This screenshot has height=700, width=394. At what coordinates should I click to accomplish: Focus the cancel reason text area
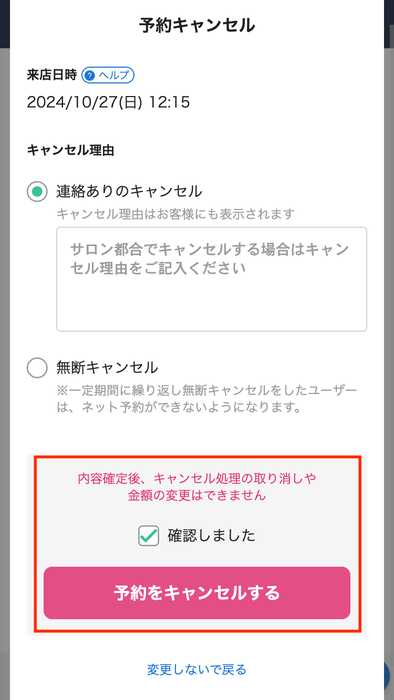[x=212, y=279]
